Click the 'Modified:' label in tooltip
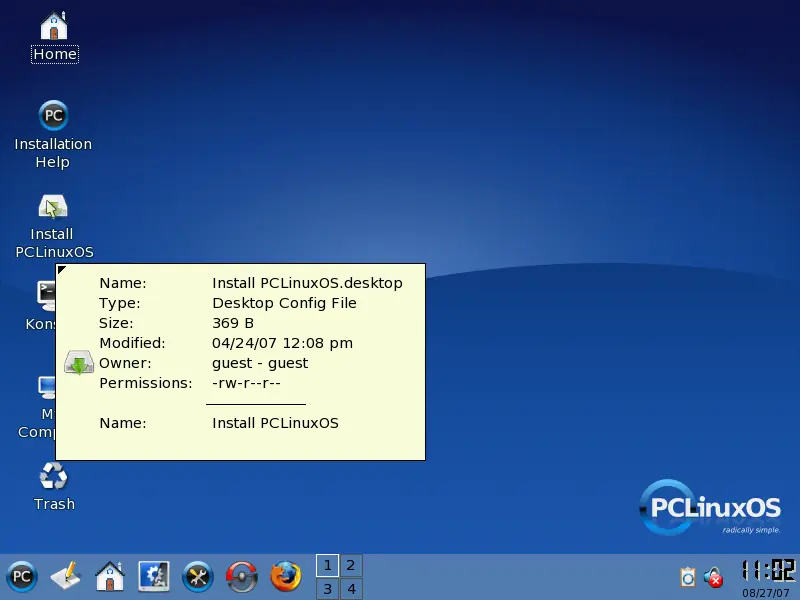 [x=132, y=343]
